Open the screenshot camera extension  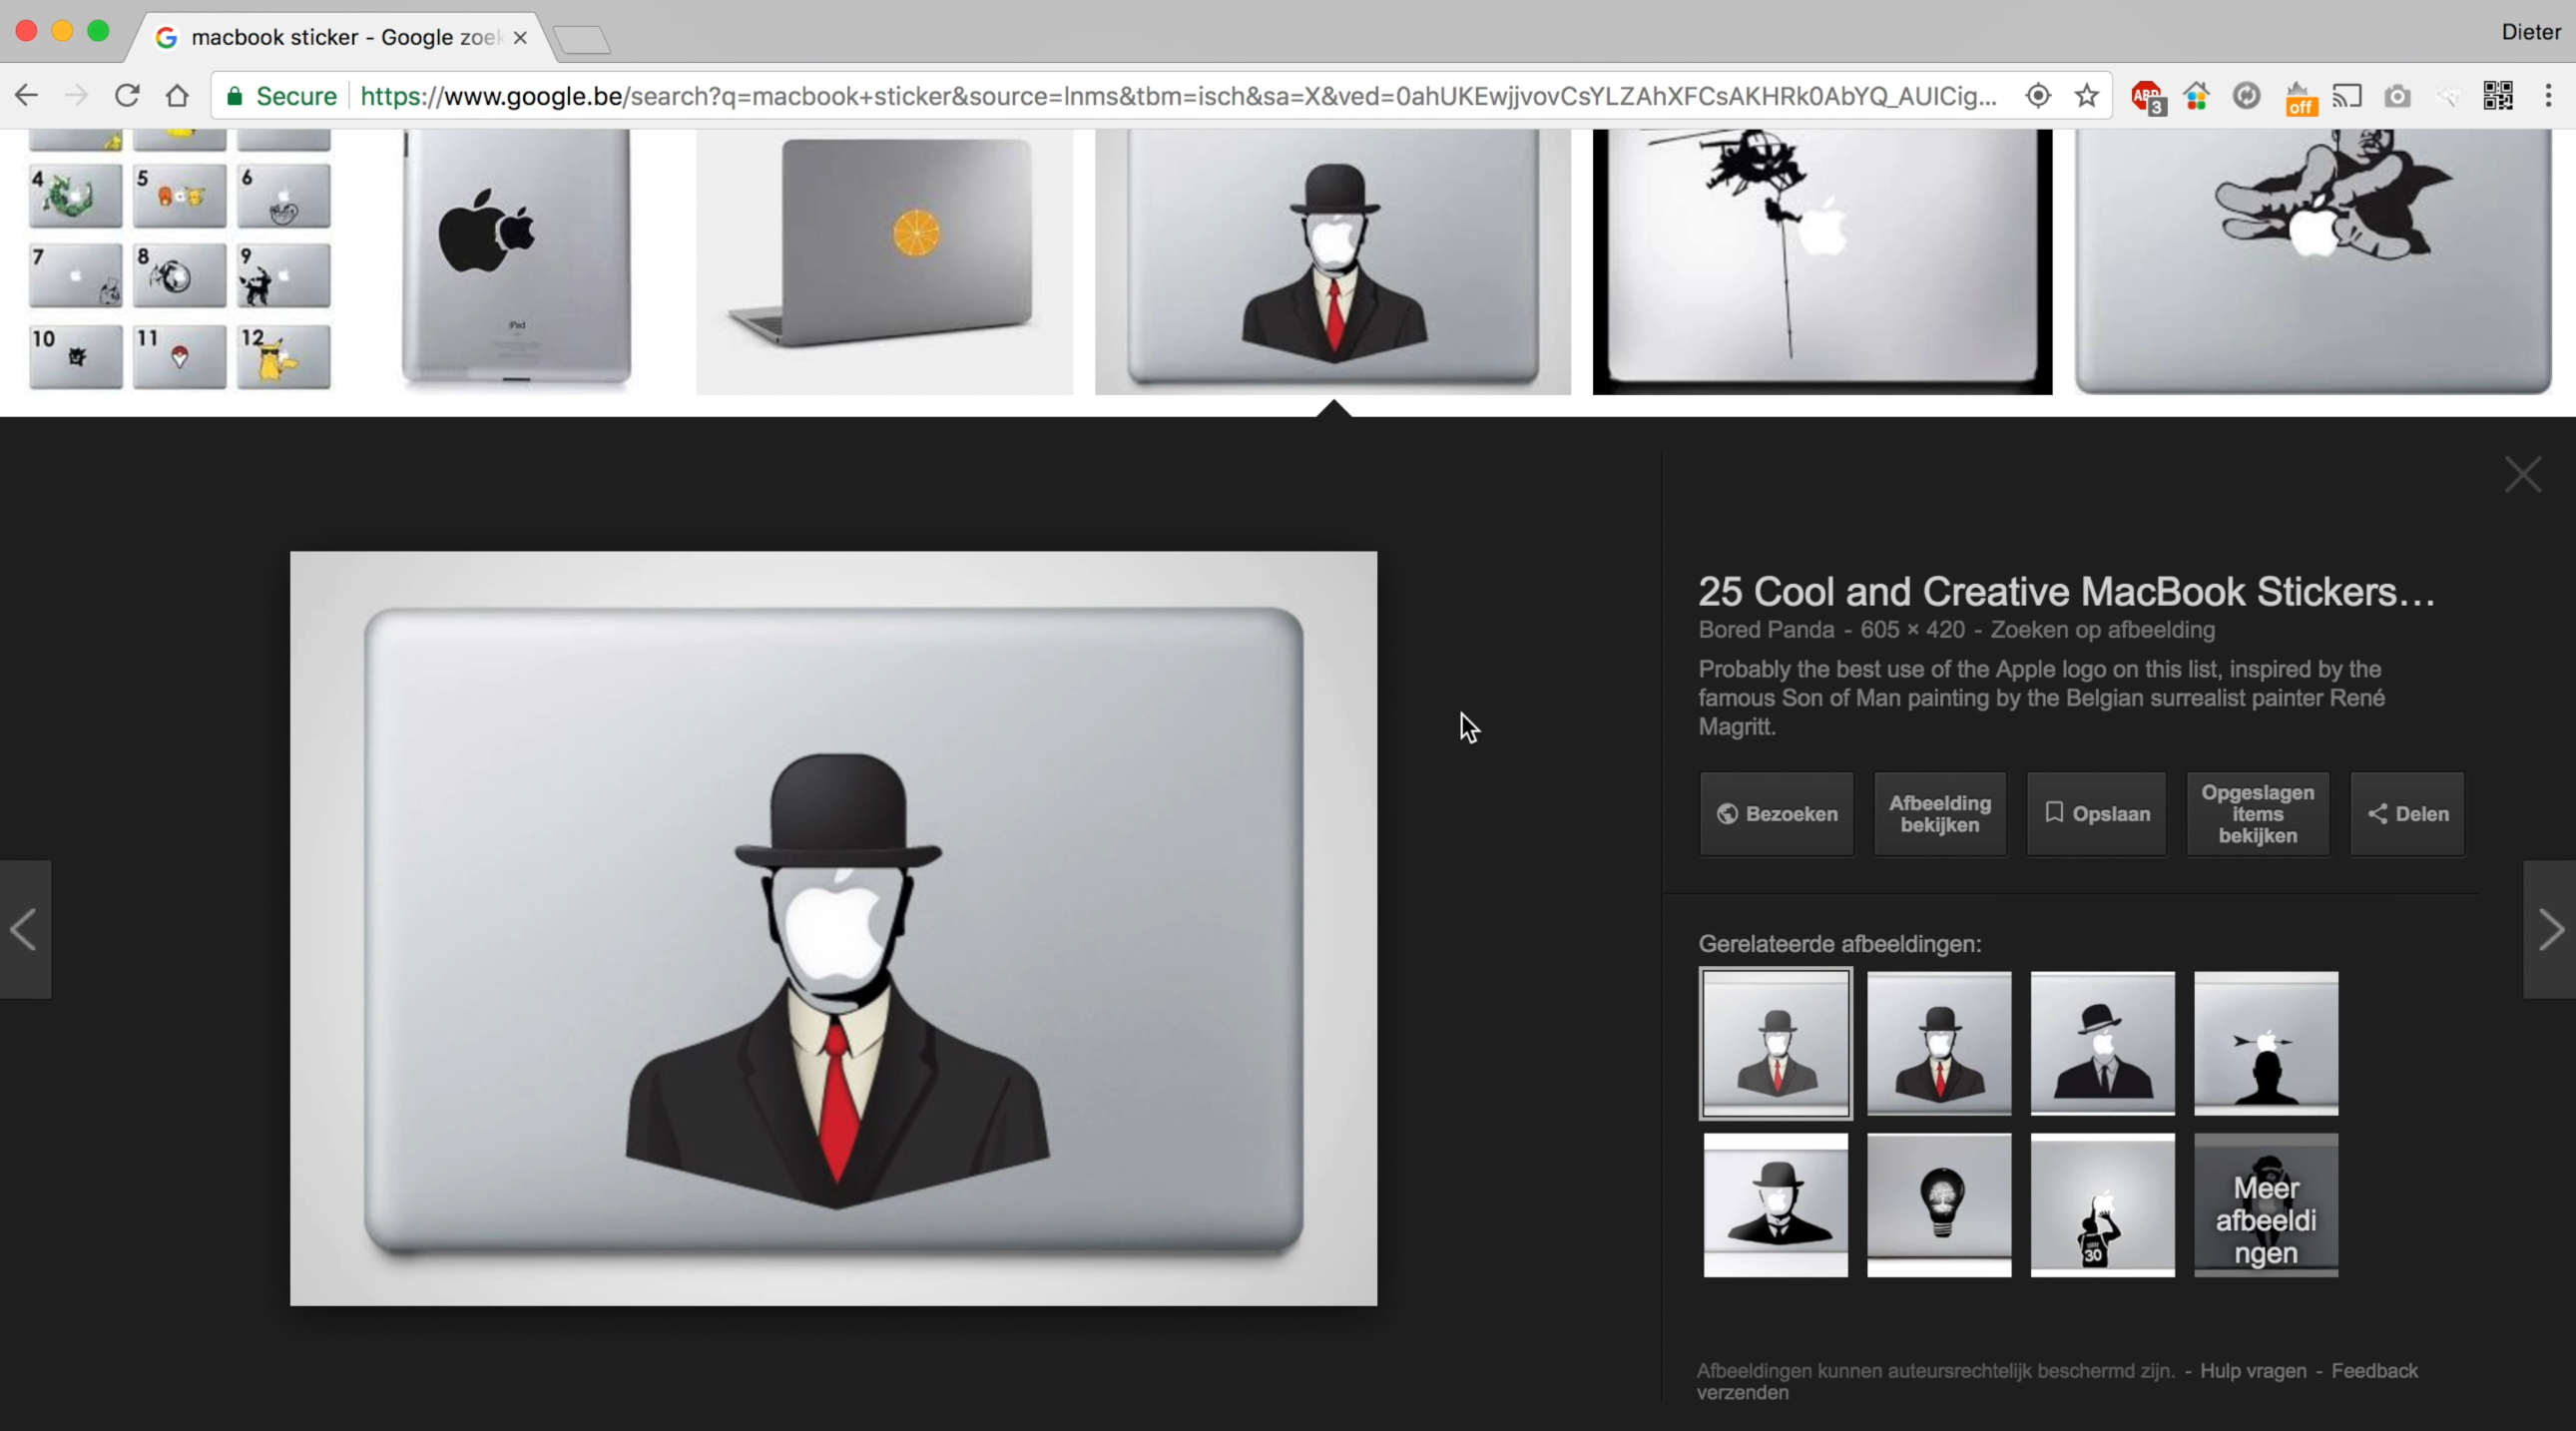tap(2397, 96)
